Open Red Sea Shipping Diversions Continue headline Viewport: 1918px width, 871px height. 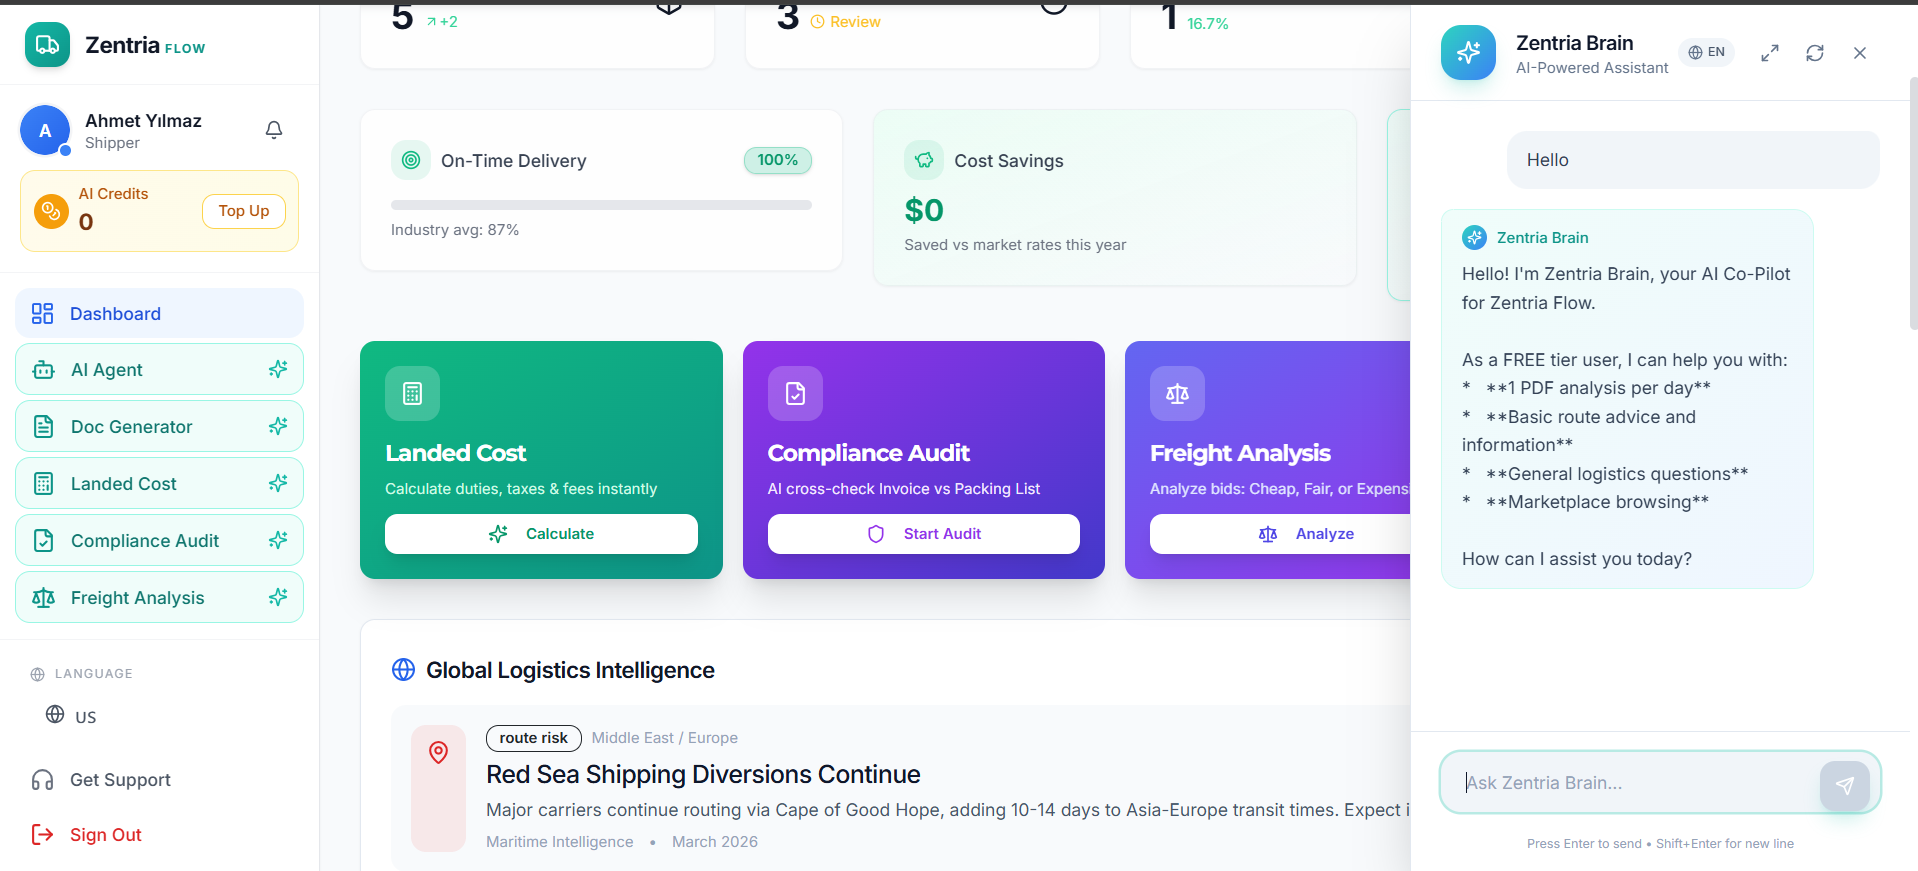click(x=703, y=775)
